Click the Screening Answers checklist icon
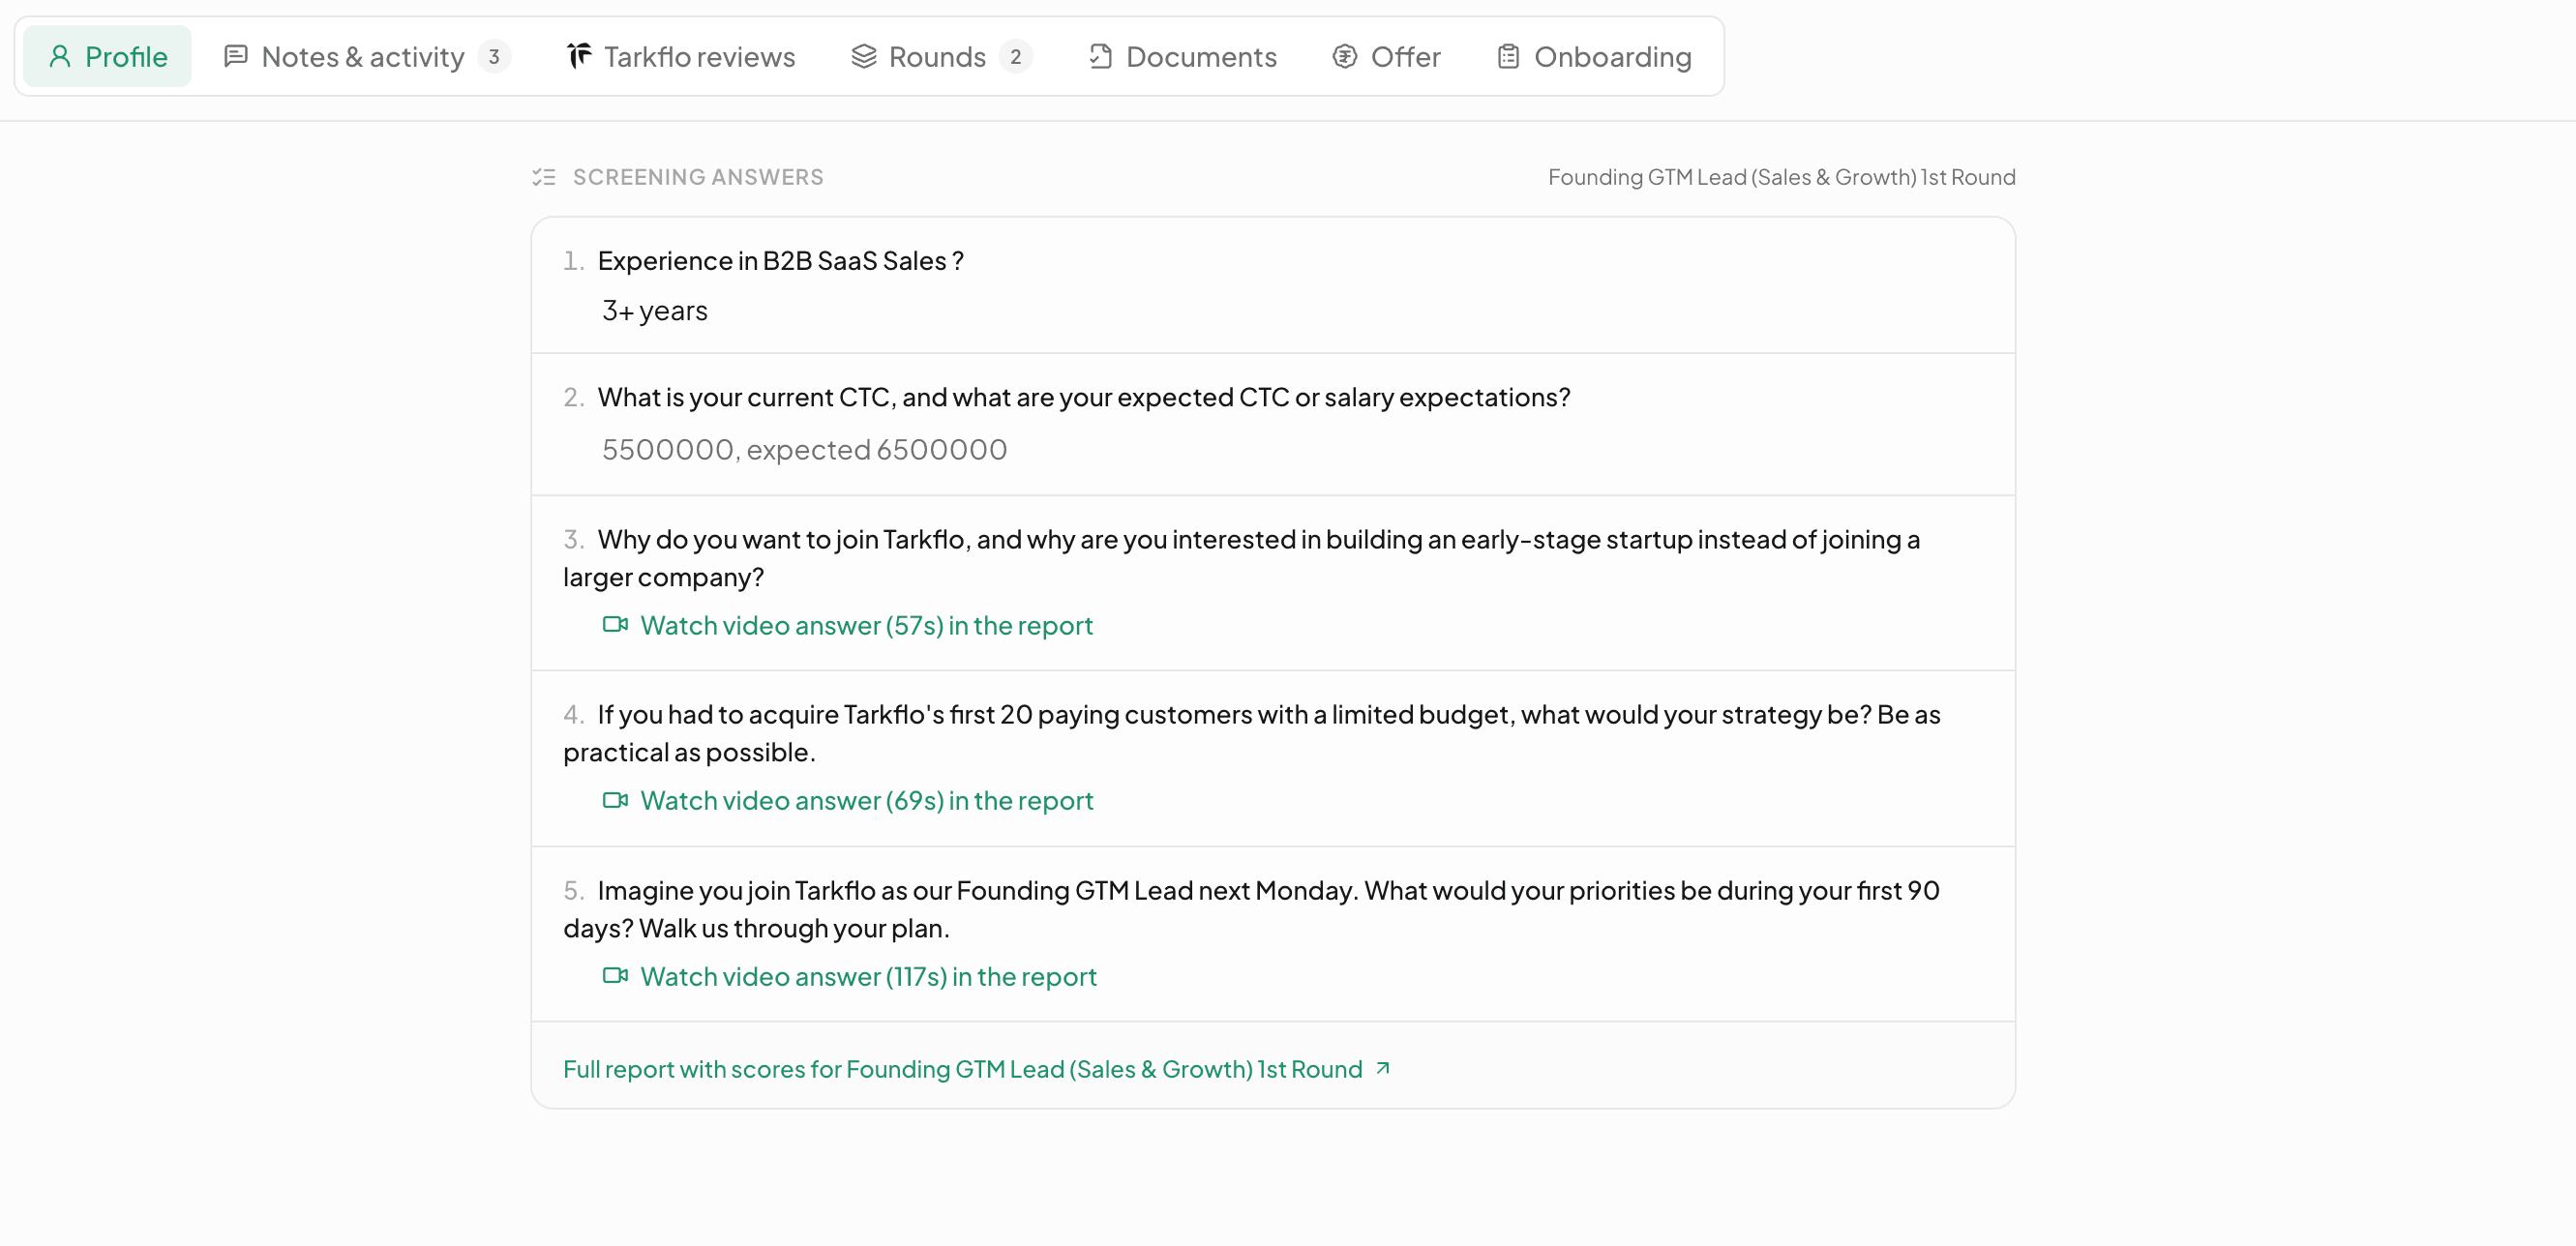Screen dimensions: 2576x1246 (544, 177)
